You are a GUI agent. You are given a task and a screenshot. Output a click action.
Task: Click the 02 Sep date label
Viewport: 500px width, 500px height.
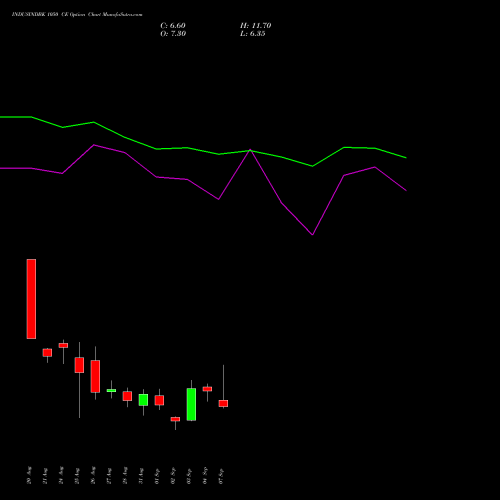pyautogui.click(x=173, y=476)
